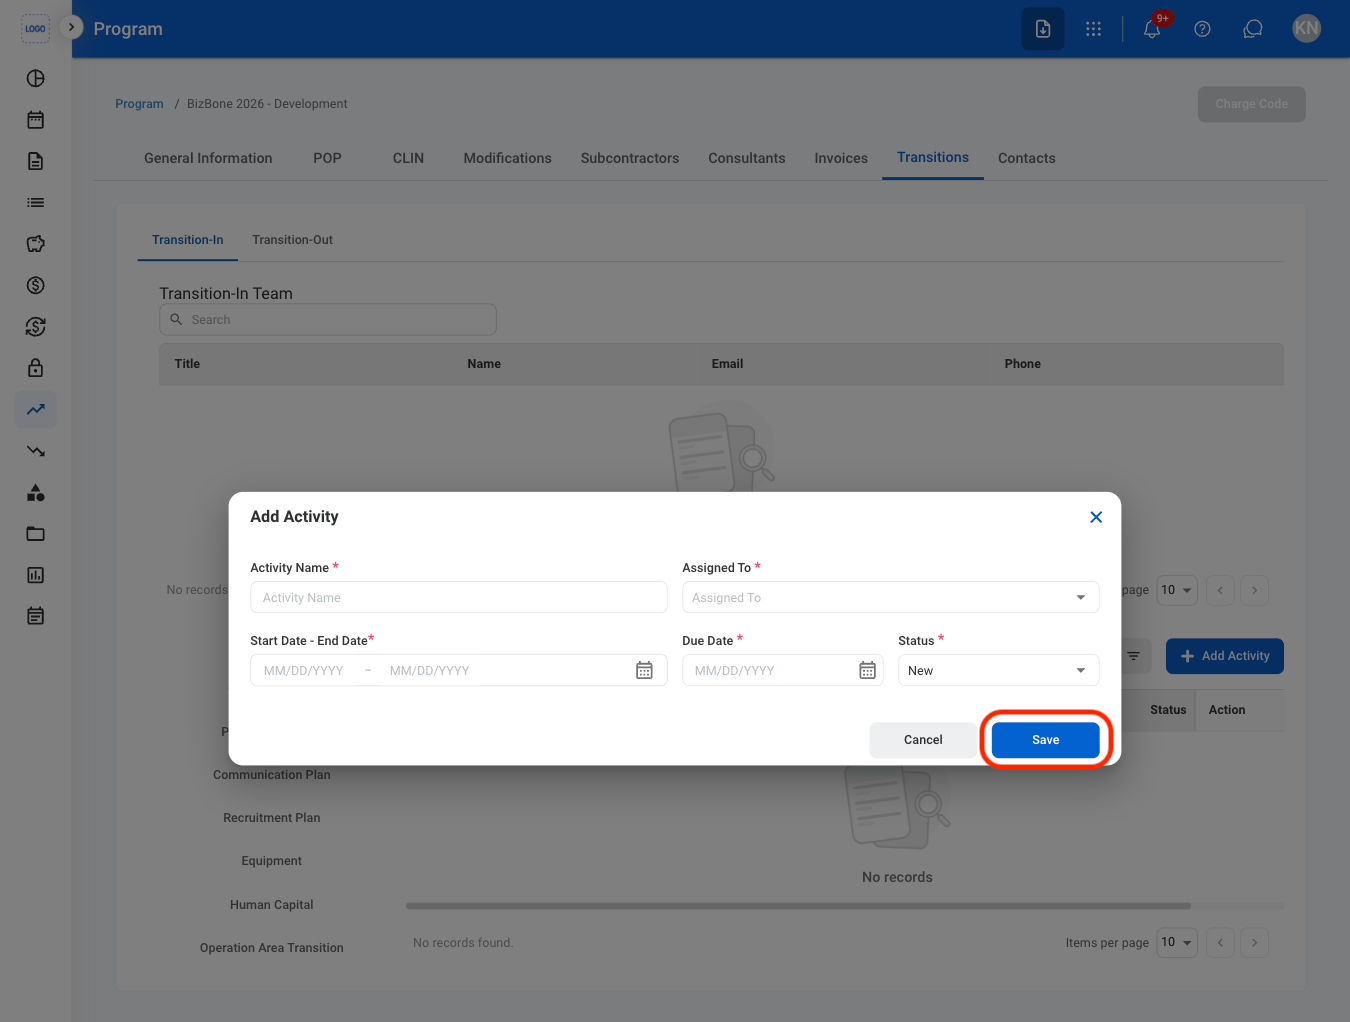1350x1022 pixels.
Task: Open the bottom items per page dropdown
Action: 1177,942
